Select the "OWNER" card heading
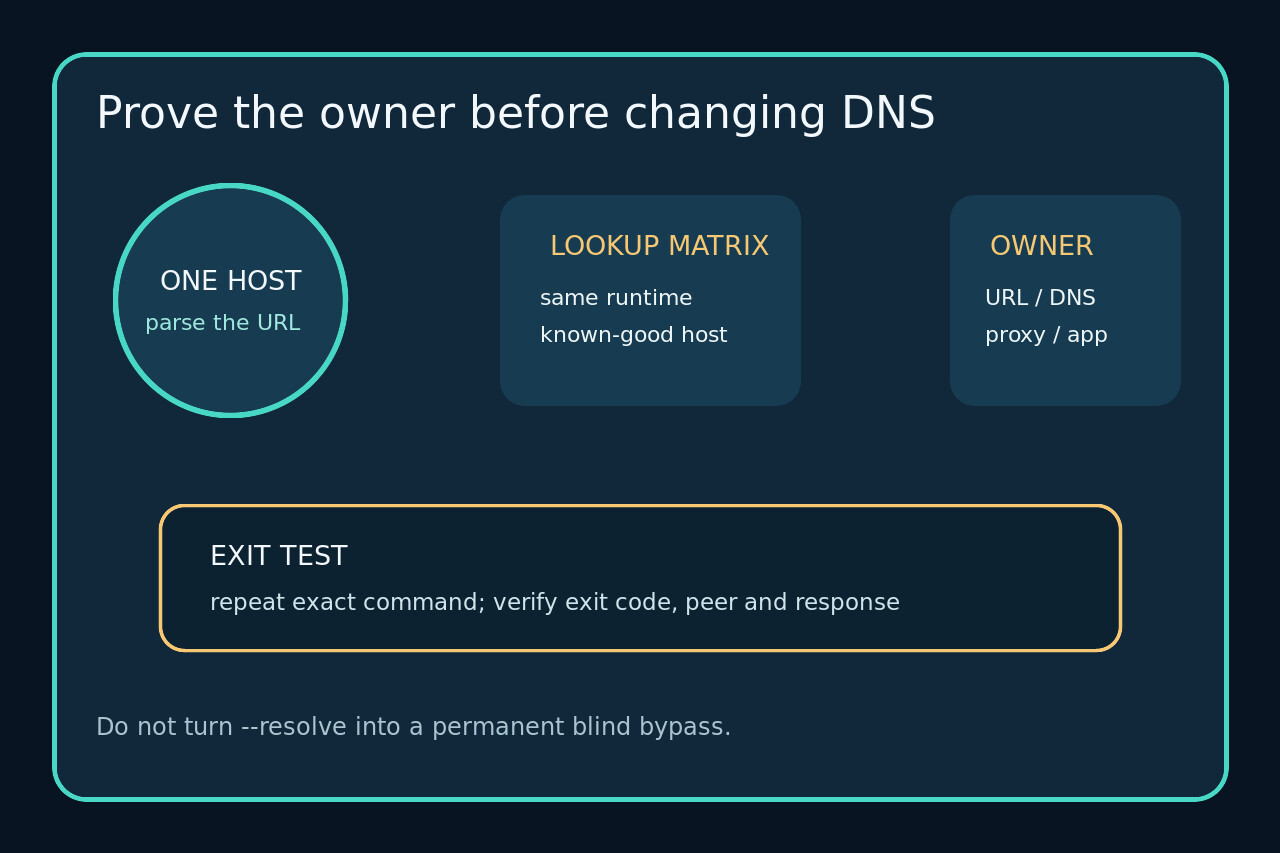Screen dimensions: 1280x853 coord(1041,247)
